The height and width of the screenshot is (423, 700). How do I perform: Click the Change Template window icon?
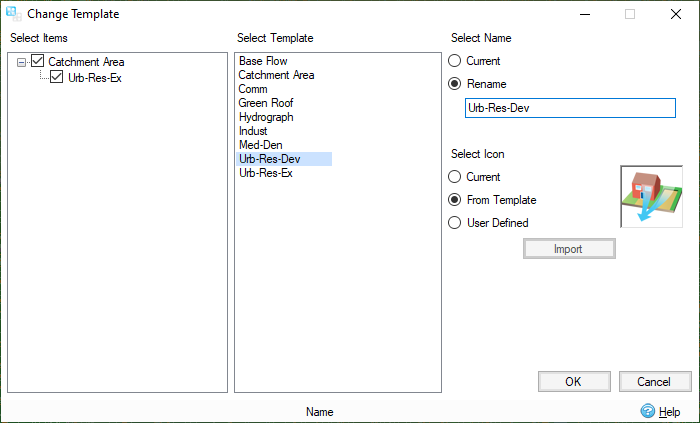[x=14, y=14]
